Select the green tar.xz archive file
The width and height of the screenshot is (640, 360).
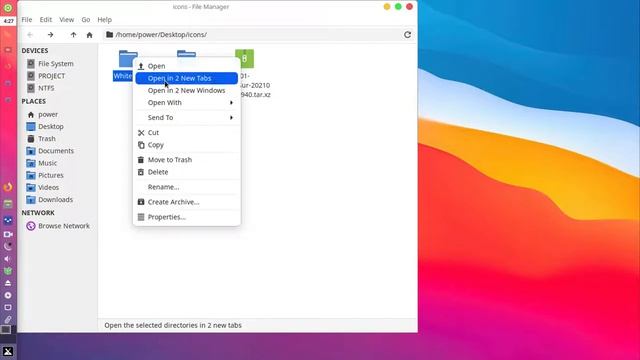click(244, 59)
